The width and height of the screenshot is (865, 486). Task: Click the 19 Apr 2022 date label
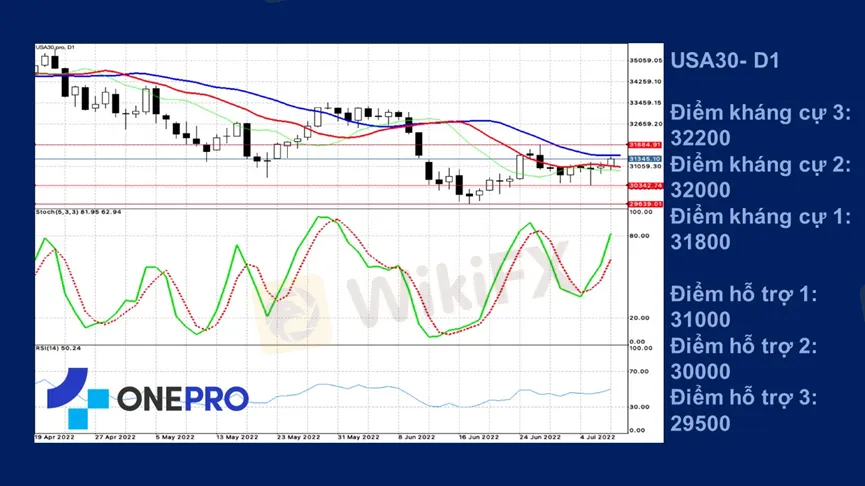(x=55, y=437)
